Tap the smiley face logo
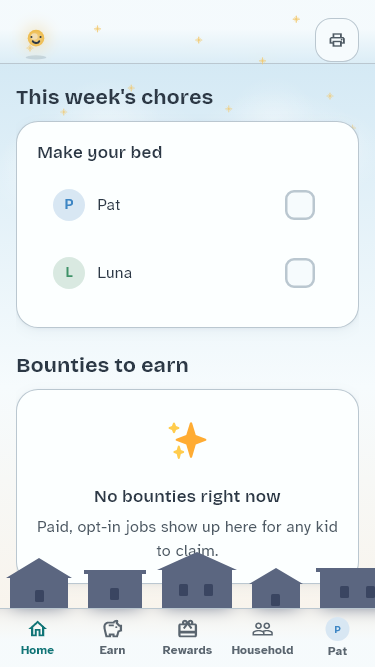This screenshot has width=375, height=667. (x=36, y=38)
